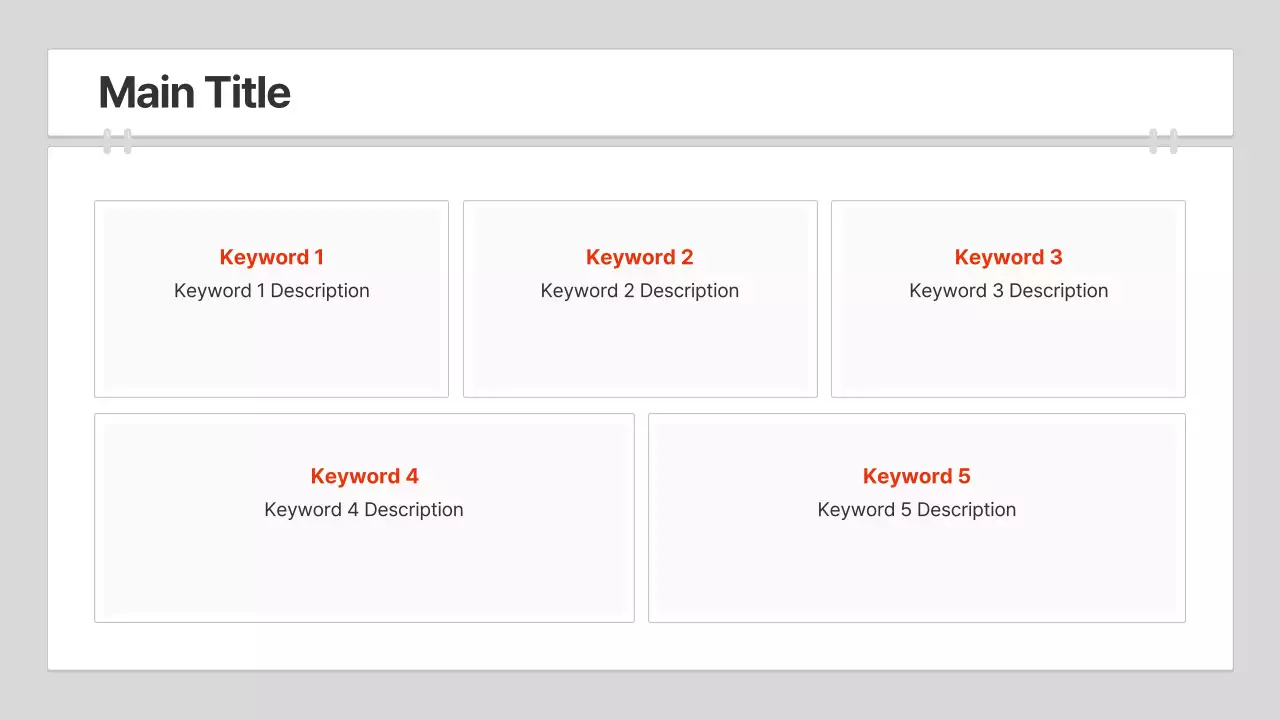Select the Keyword 4 heading

tap(364, 476)
